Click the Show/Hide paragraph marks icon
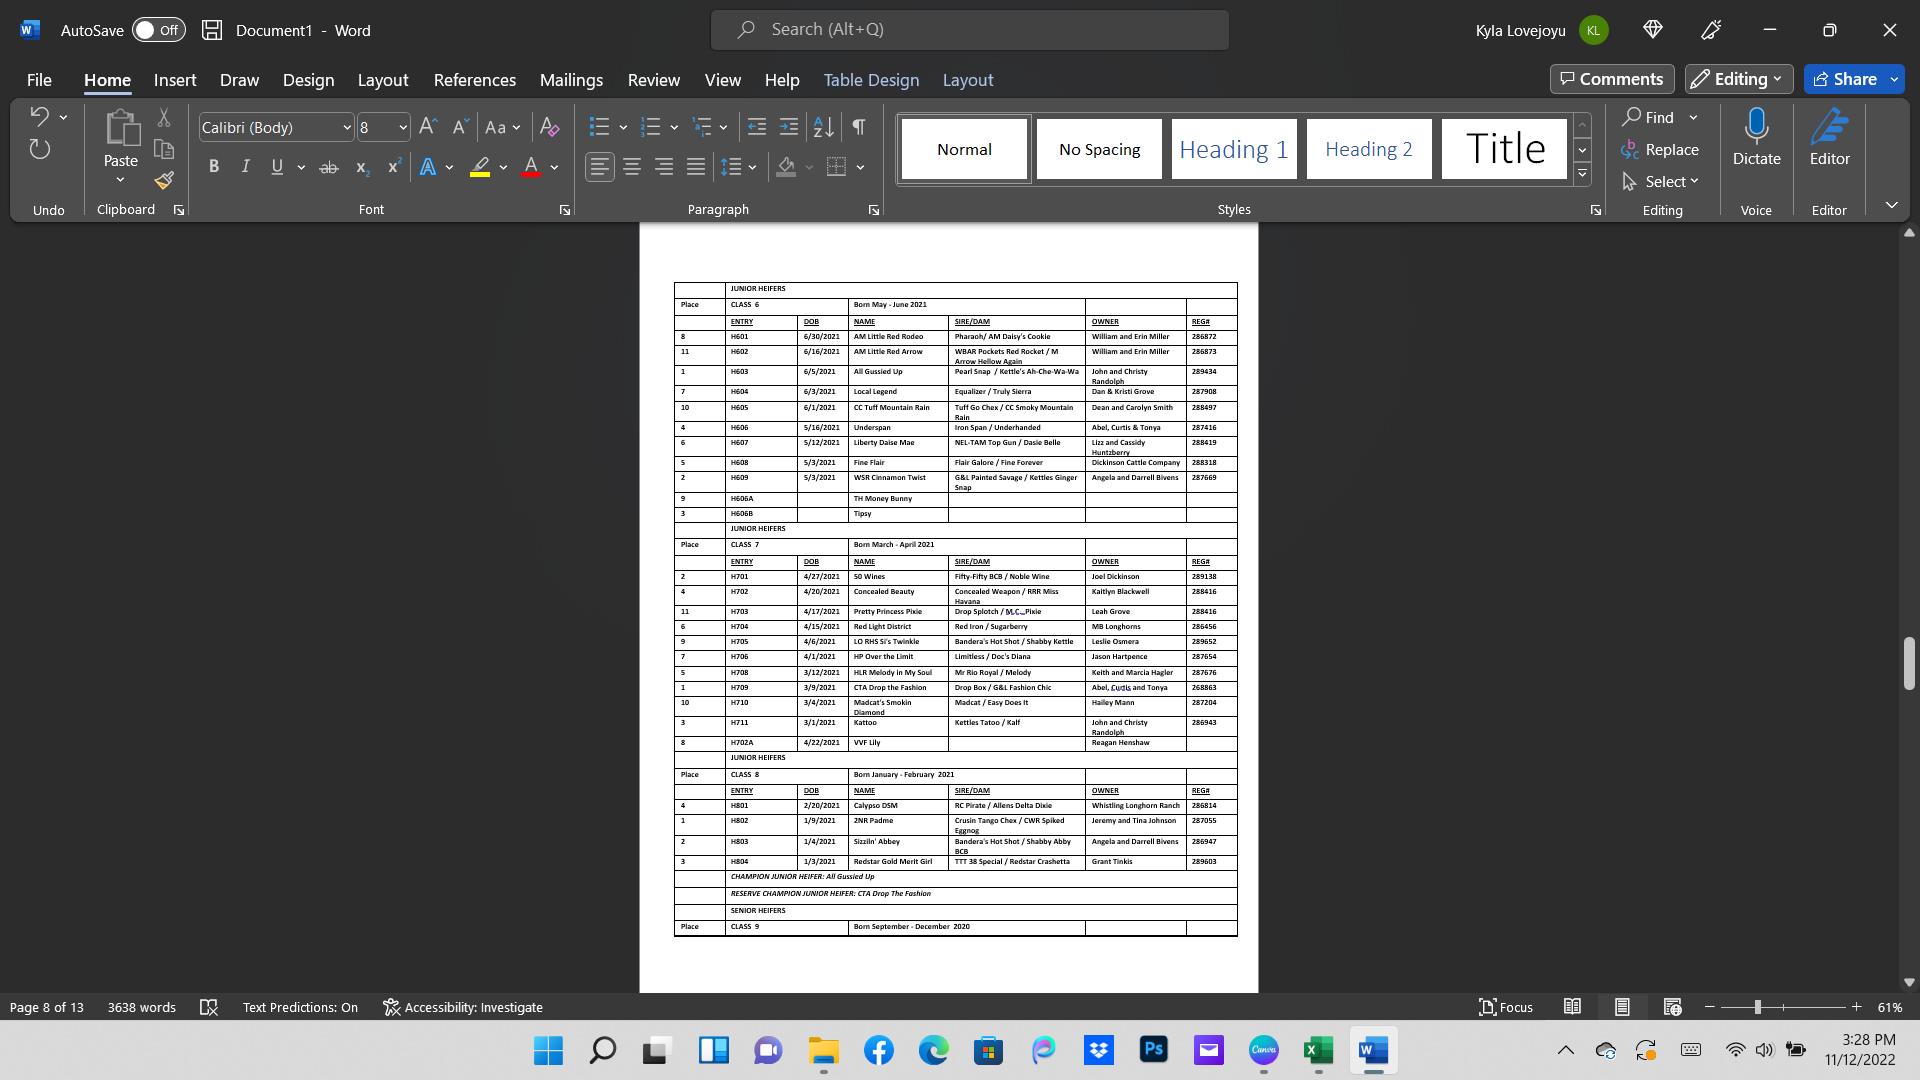The width and height of the screenshot is (1920, 1080). [x=858, y=127]
